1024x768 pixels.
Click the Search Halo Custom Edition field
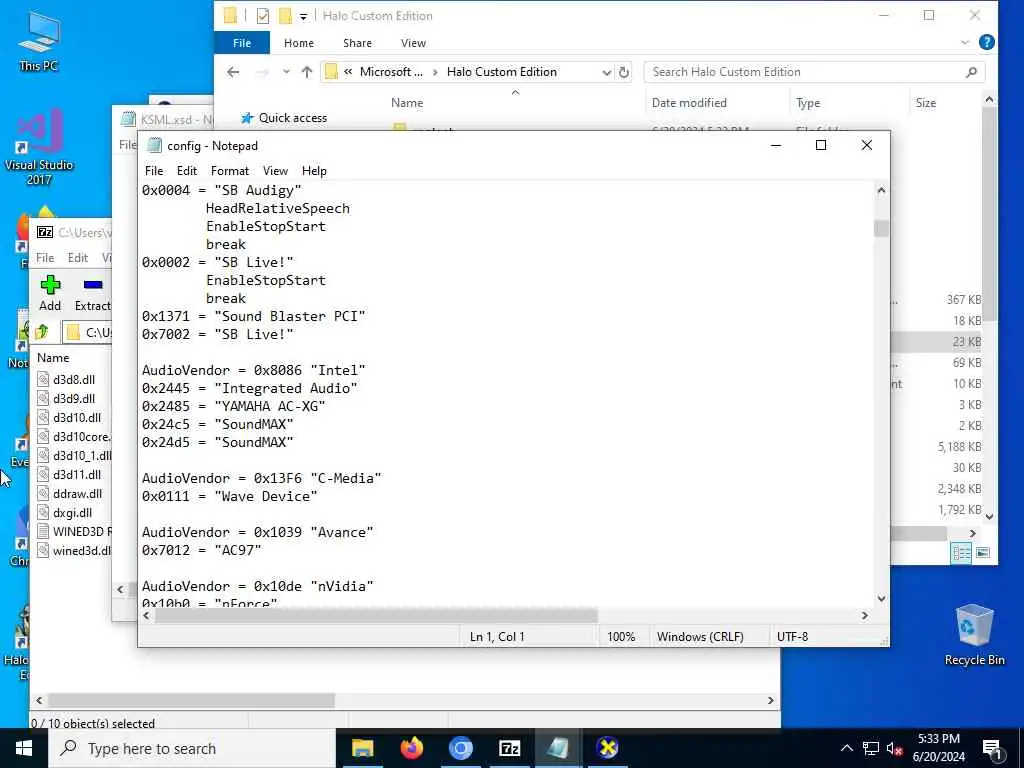pyautogui.click(x=814, y=72)
